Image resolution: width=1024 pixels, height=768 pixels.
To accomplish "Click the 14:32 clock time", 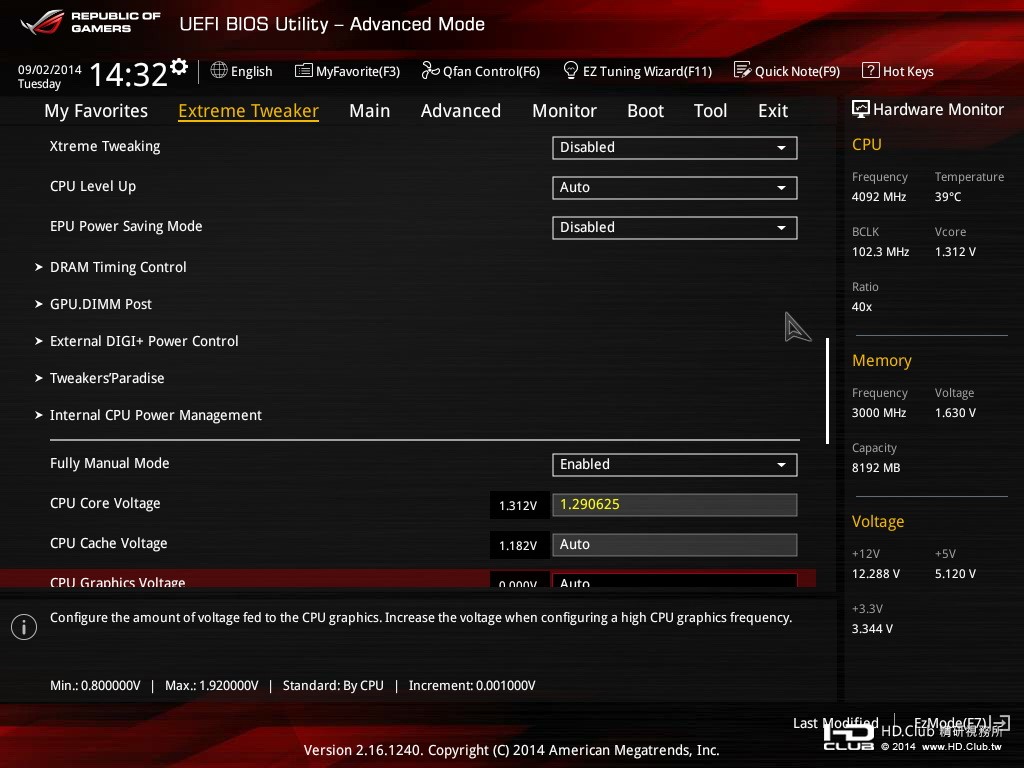I will [x=128, y=74].
